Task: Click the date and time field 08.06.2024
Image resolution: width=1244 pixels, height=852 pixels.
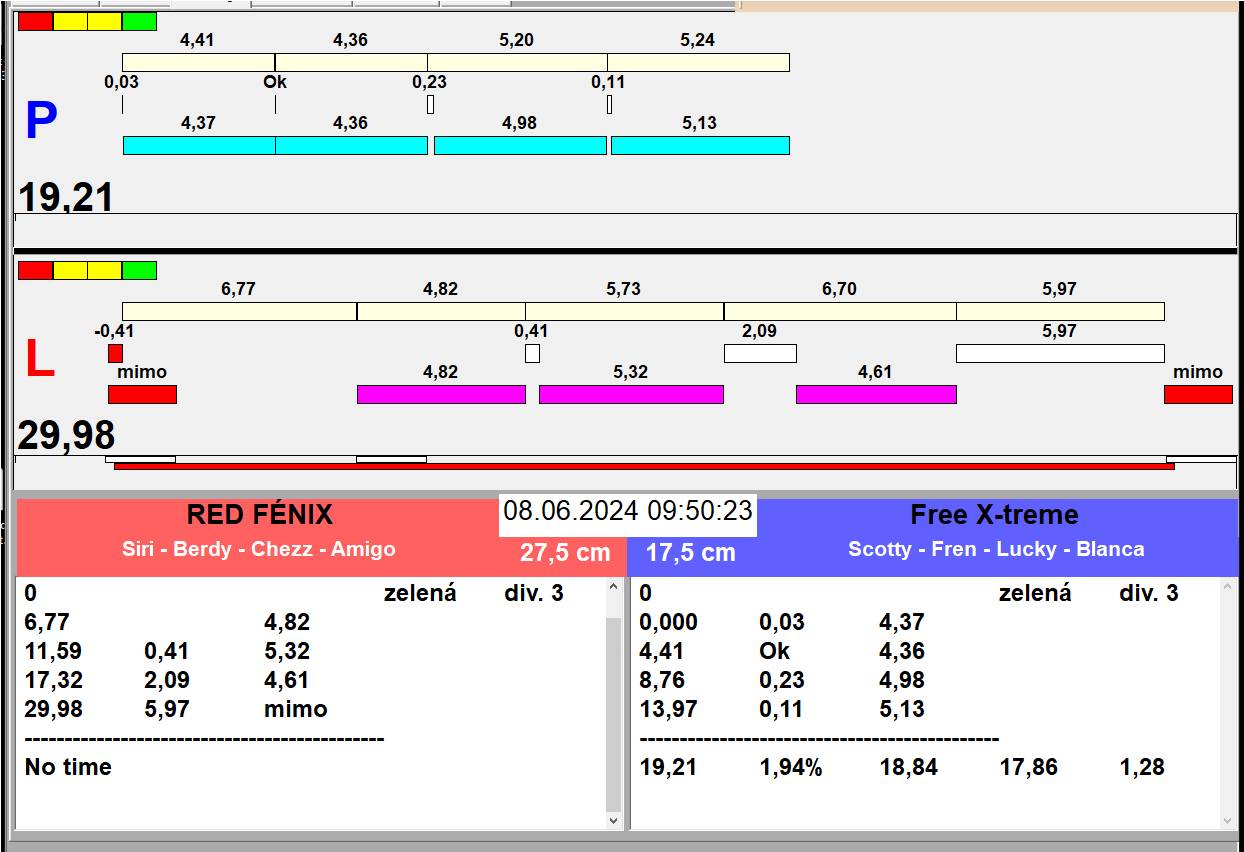Action: pos(627,511)
